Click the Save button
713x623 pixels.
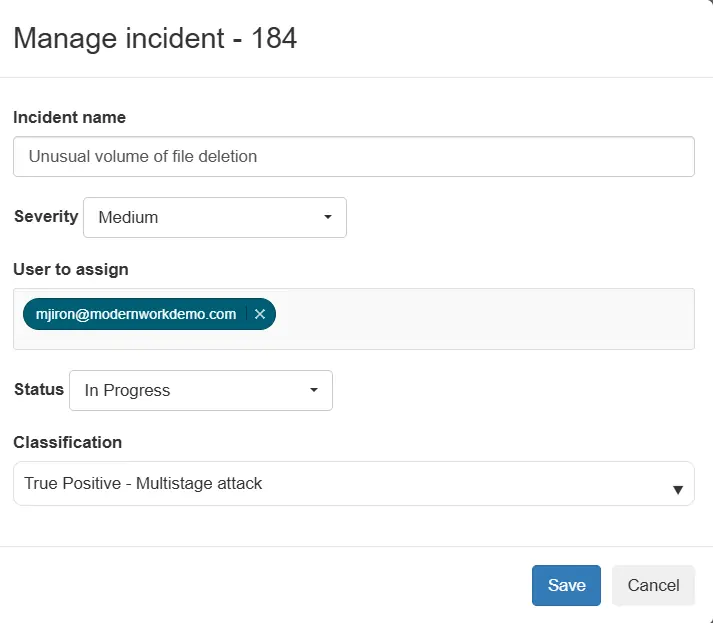[566, 585]
